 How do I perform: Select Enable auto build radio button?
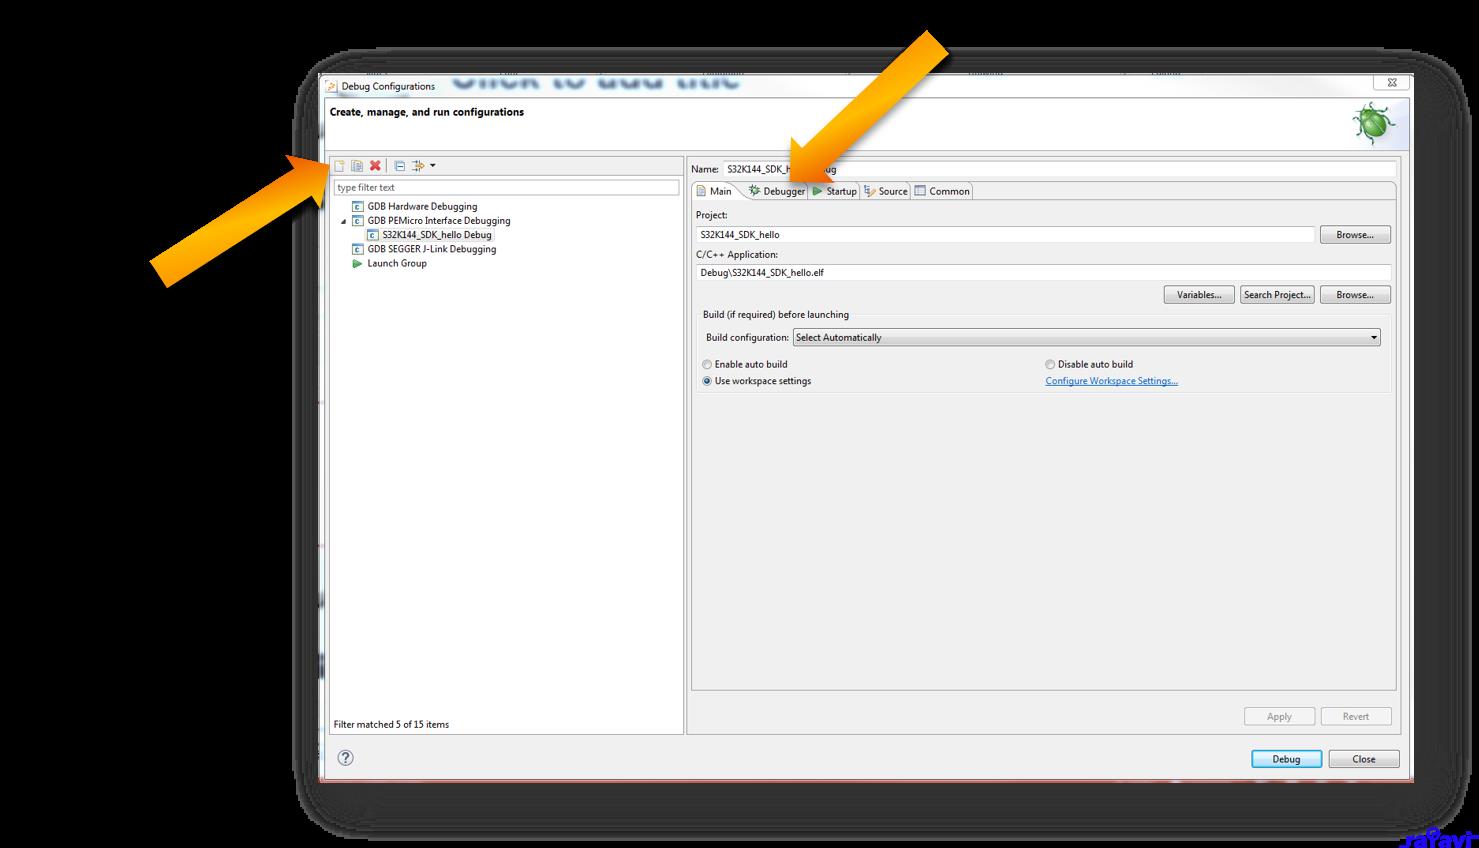tap(707, 365)
